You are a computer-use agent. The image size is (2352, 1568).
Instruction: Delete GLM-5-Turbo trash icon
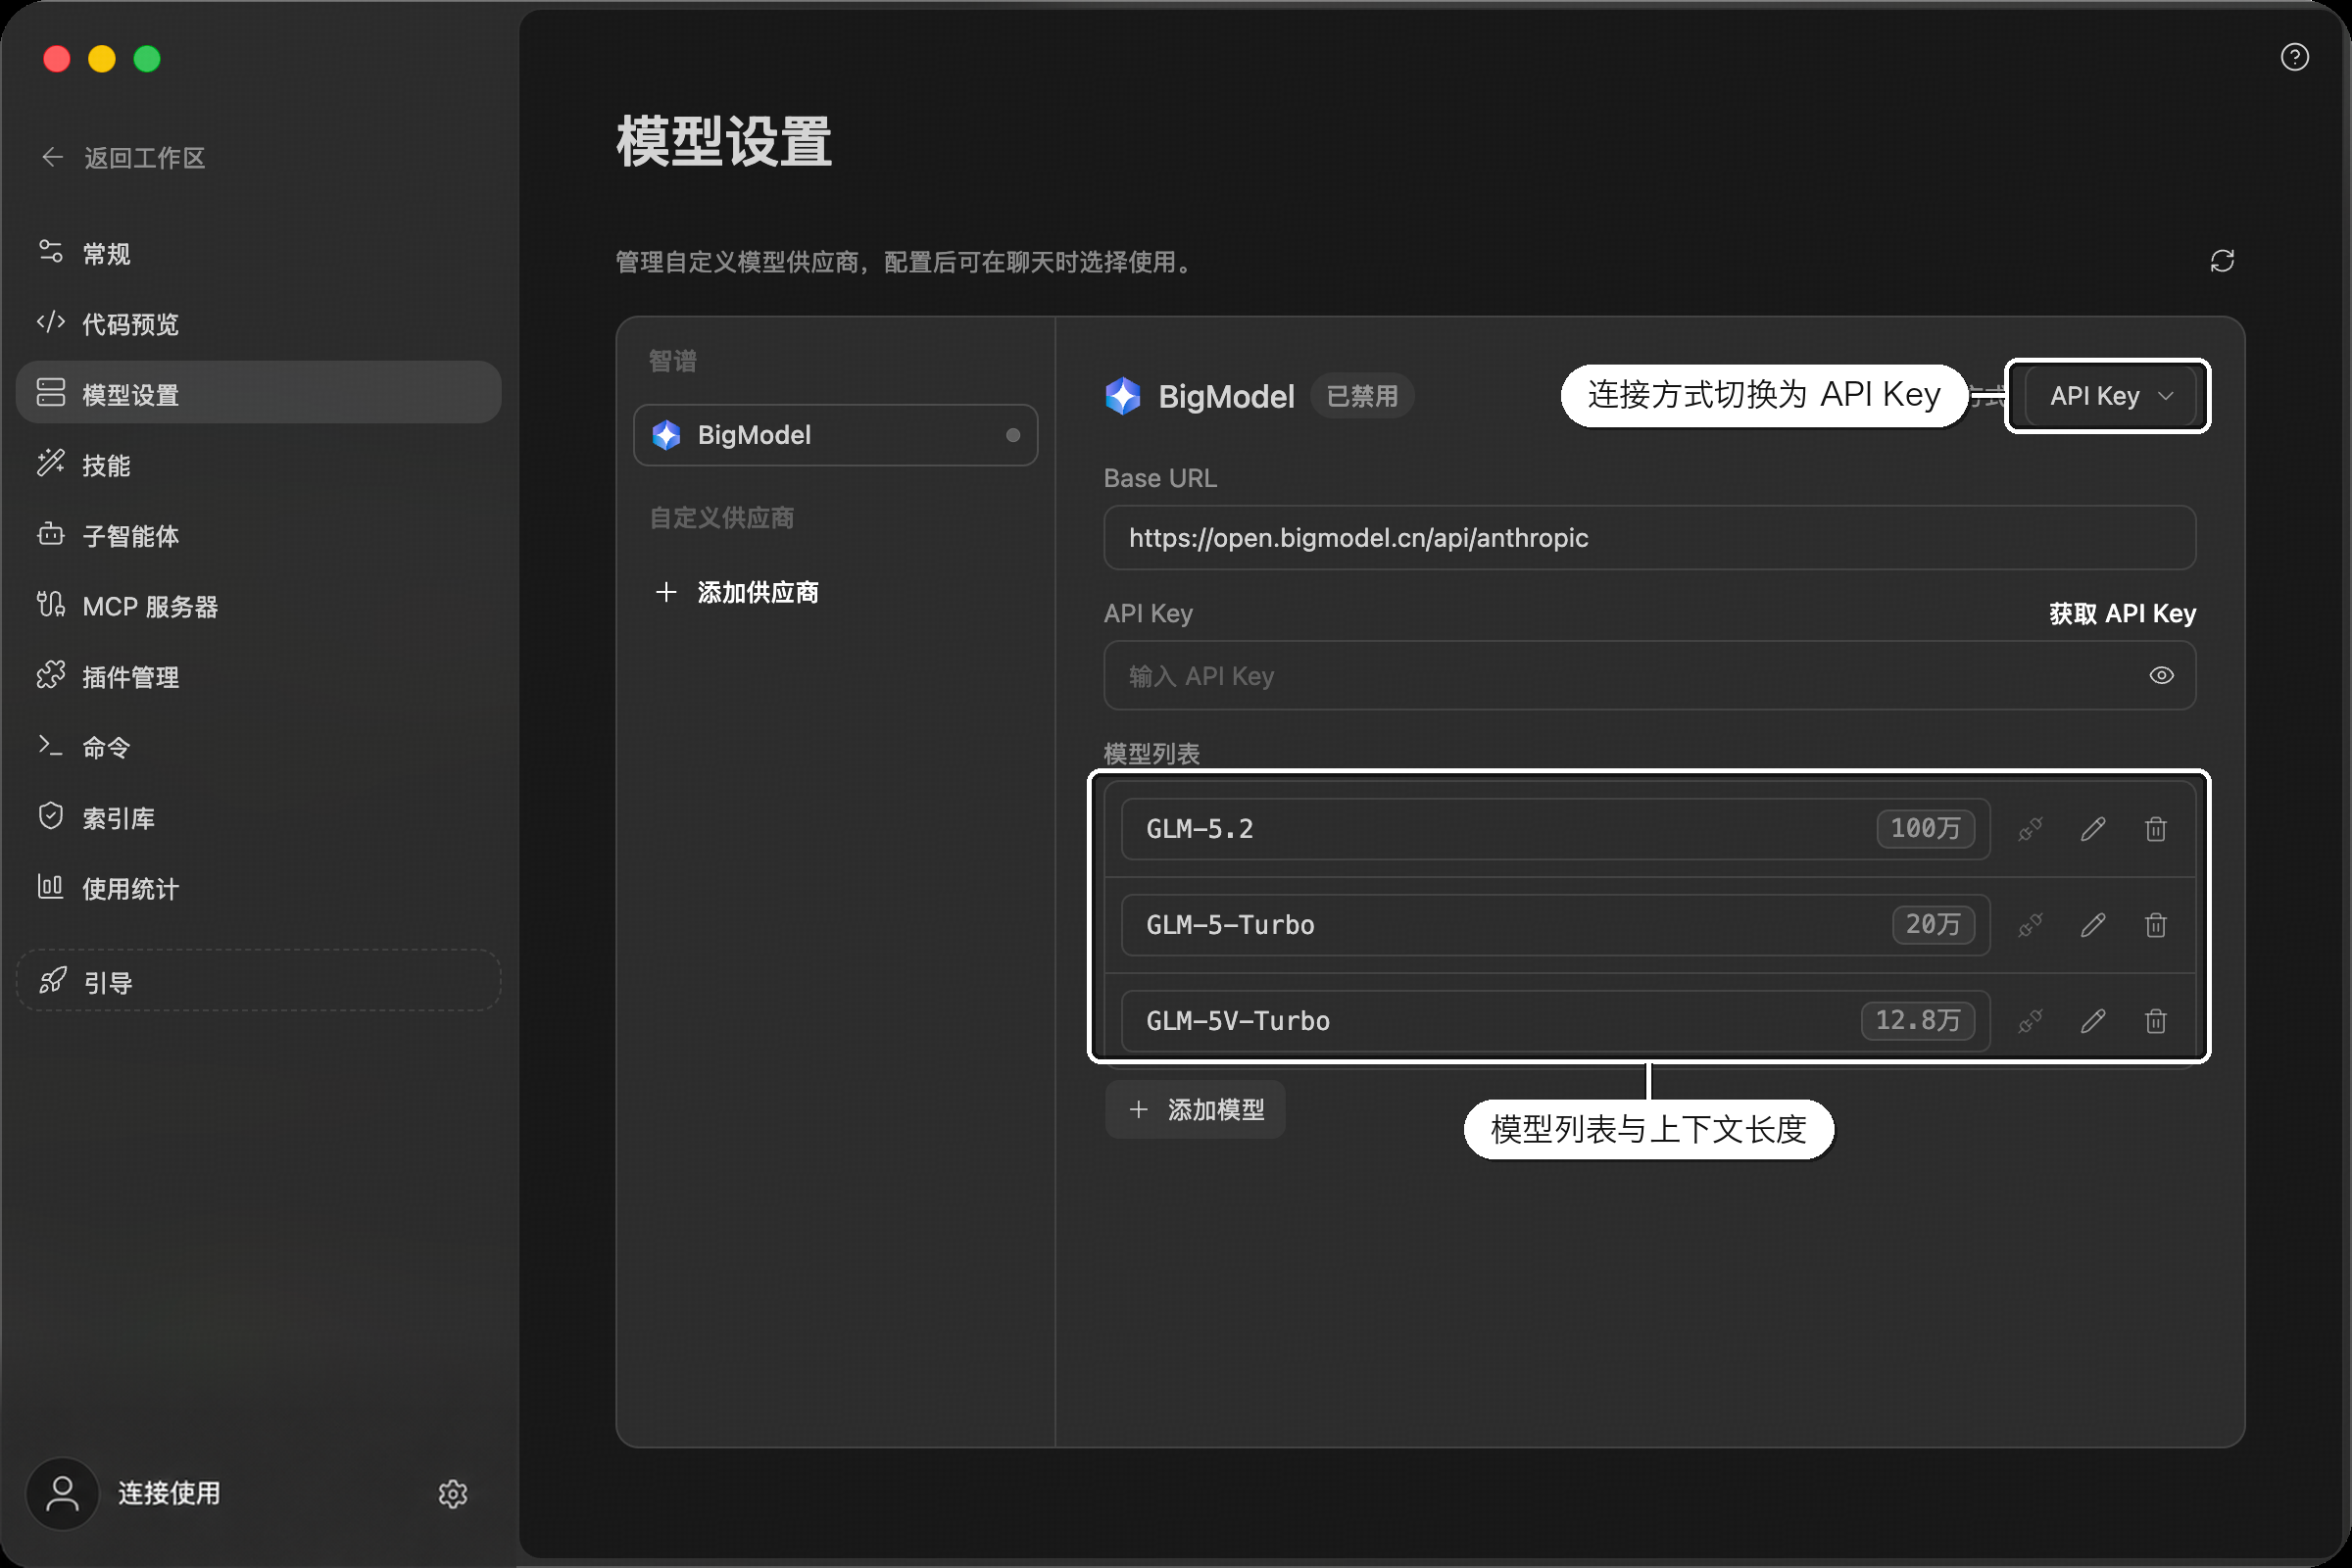[x=2156, y=925]
